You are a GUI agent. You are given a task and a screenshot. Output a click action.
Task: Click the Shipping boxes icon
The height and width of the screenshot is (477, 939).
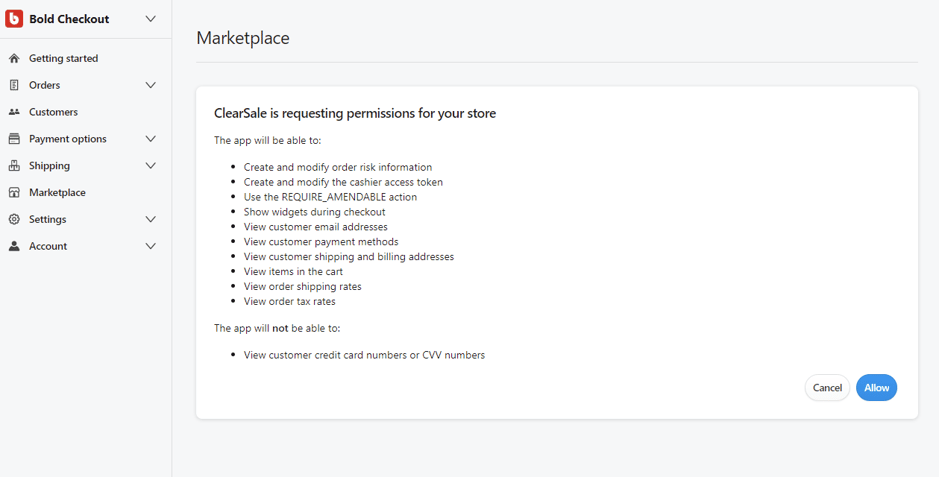(x=14, y=166)
